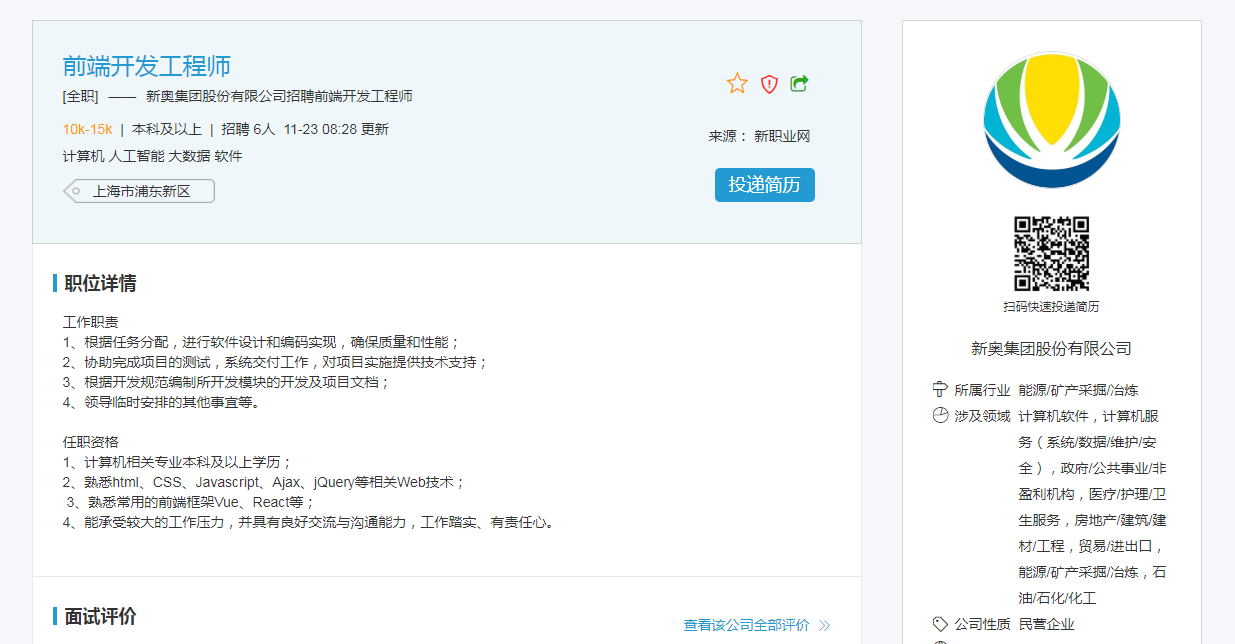Open the 前端开发工程师 job title link
The height and width of the screenshot is (644, 1235).
pos(146,66)
